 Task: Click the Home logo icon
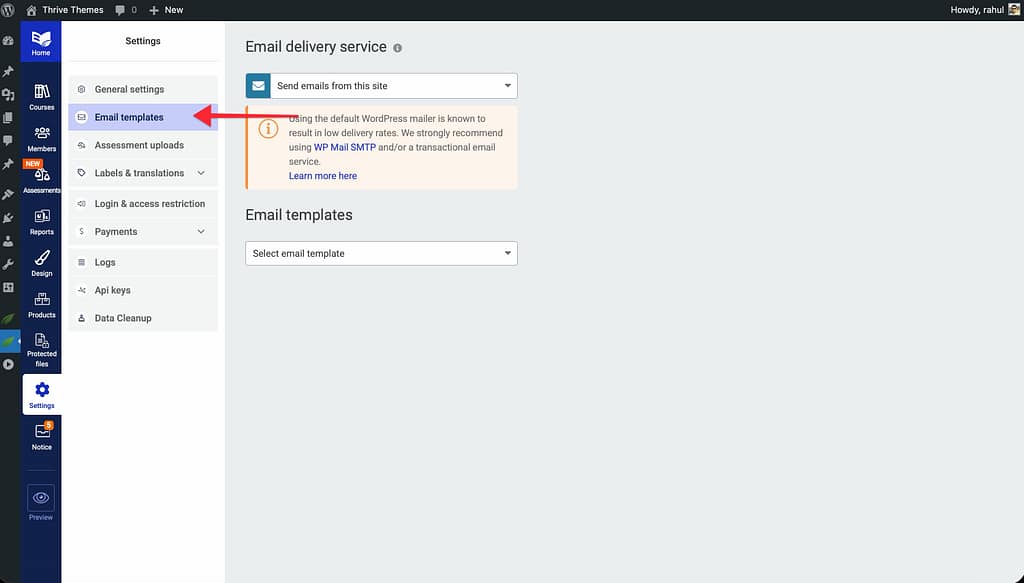(41, 42)
